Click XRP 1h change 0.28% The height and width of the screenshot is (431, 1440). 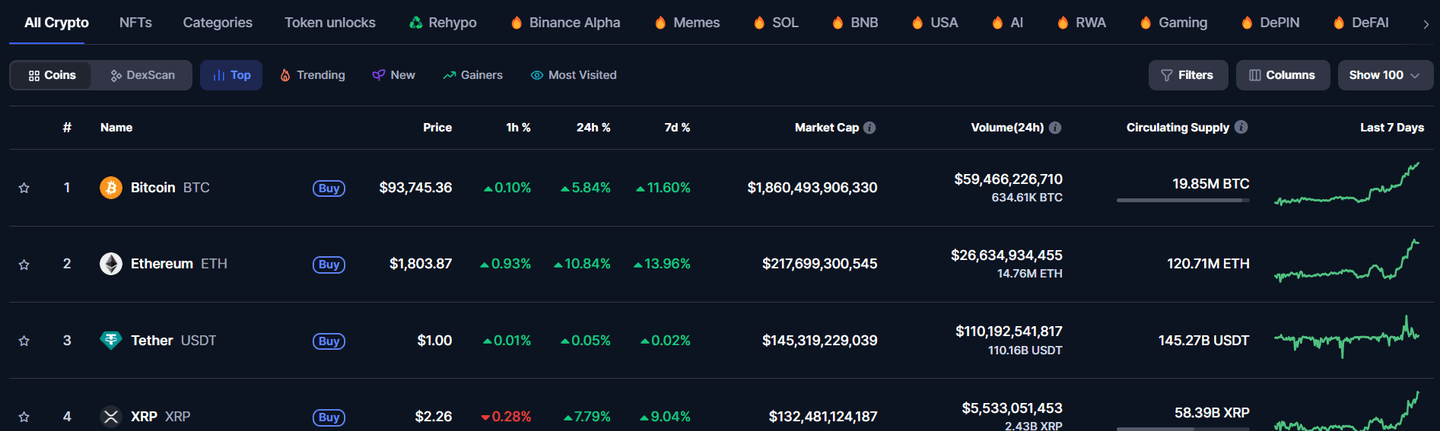(505, 417)
